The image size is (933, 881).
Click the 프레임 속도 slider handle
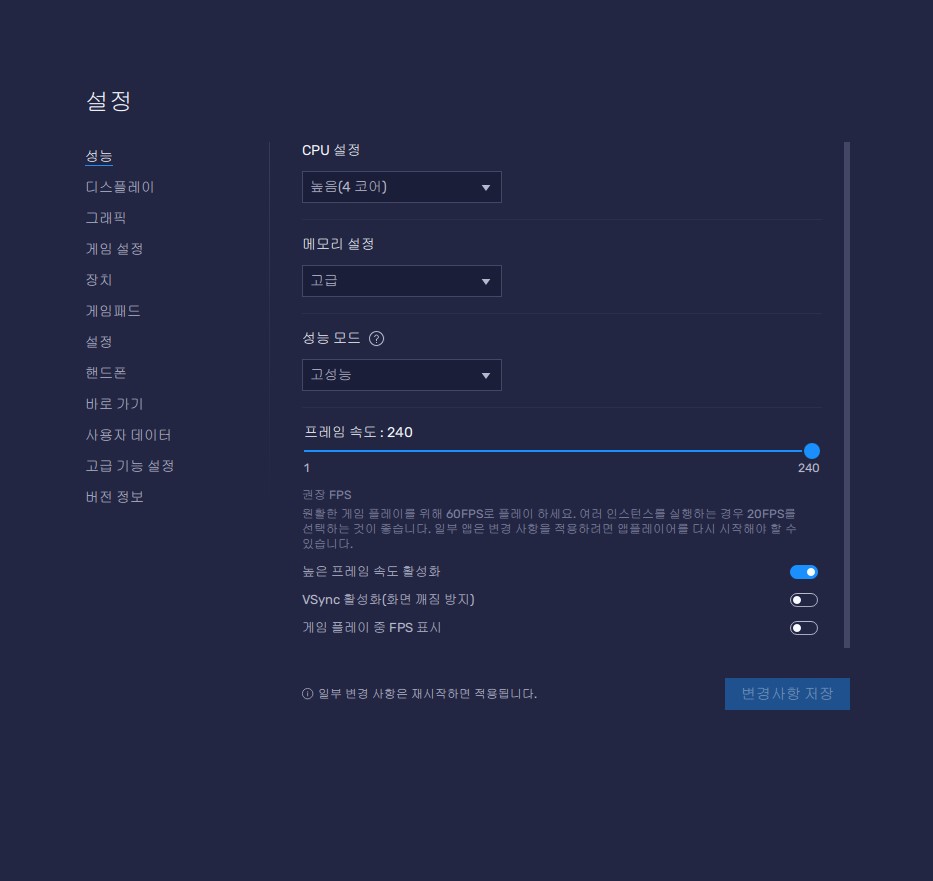(812, 451)
